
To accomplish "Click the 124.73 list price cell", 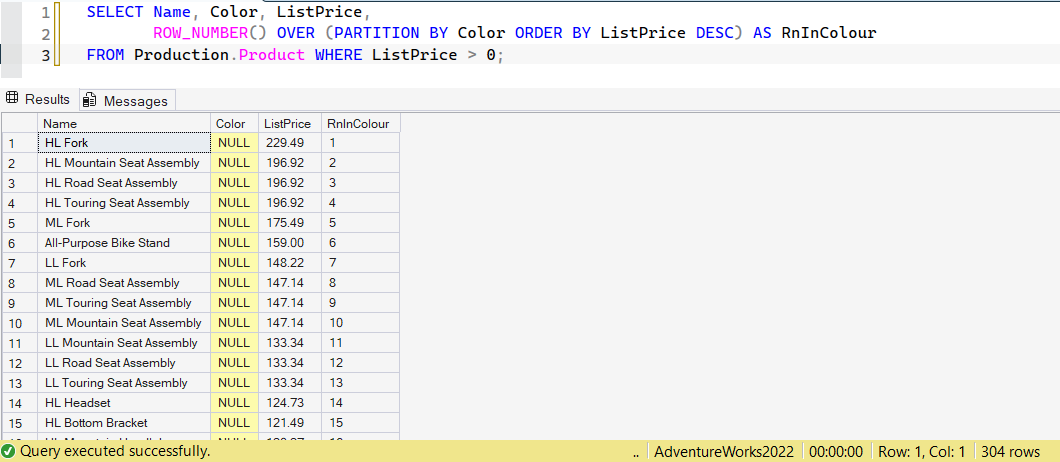I will (x=290, y=403).
